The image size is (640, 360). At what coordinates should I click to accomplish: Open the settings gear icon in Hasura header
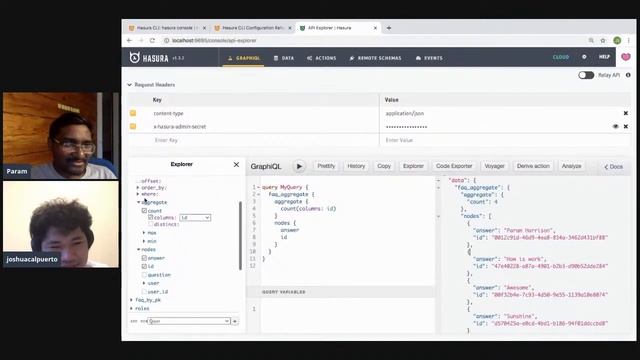584,57
